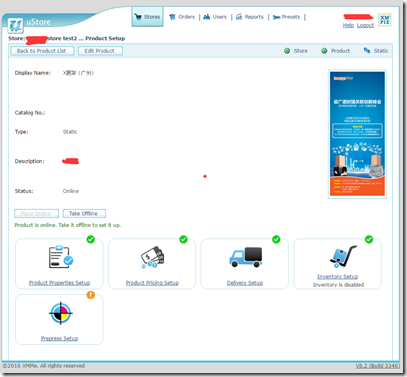Open the Product Properties Setup link

59,283
